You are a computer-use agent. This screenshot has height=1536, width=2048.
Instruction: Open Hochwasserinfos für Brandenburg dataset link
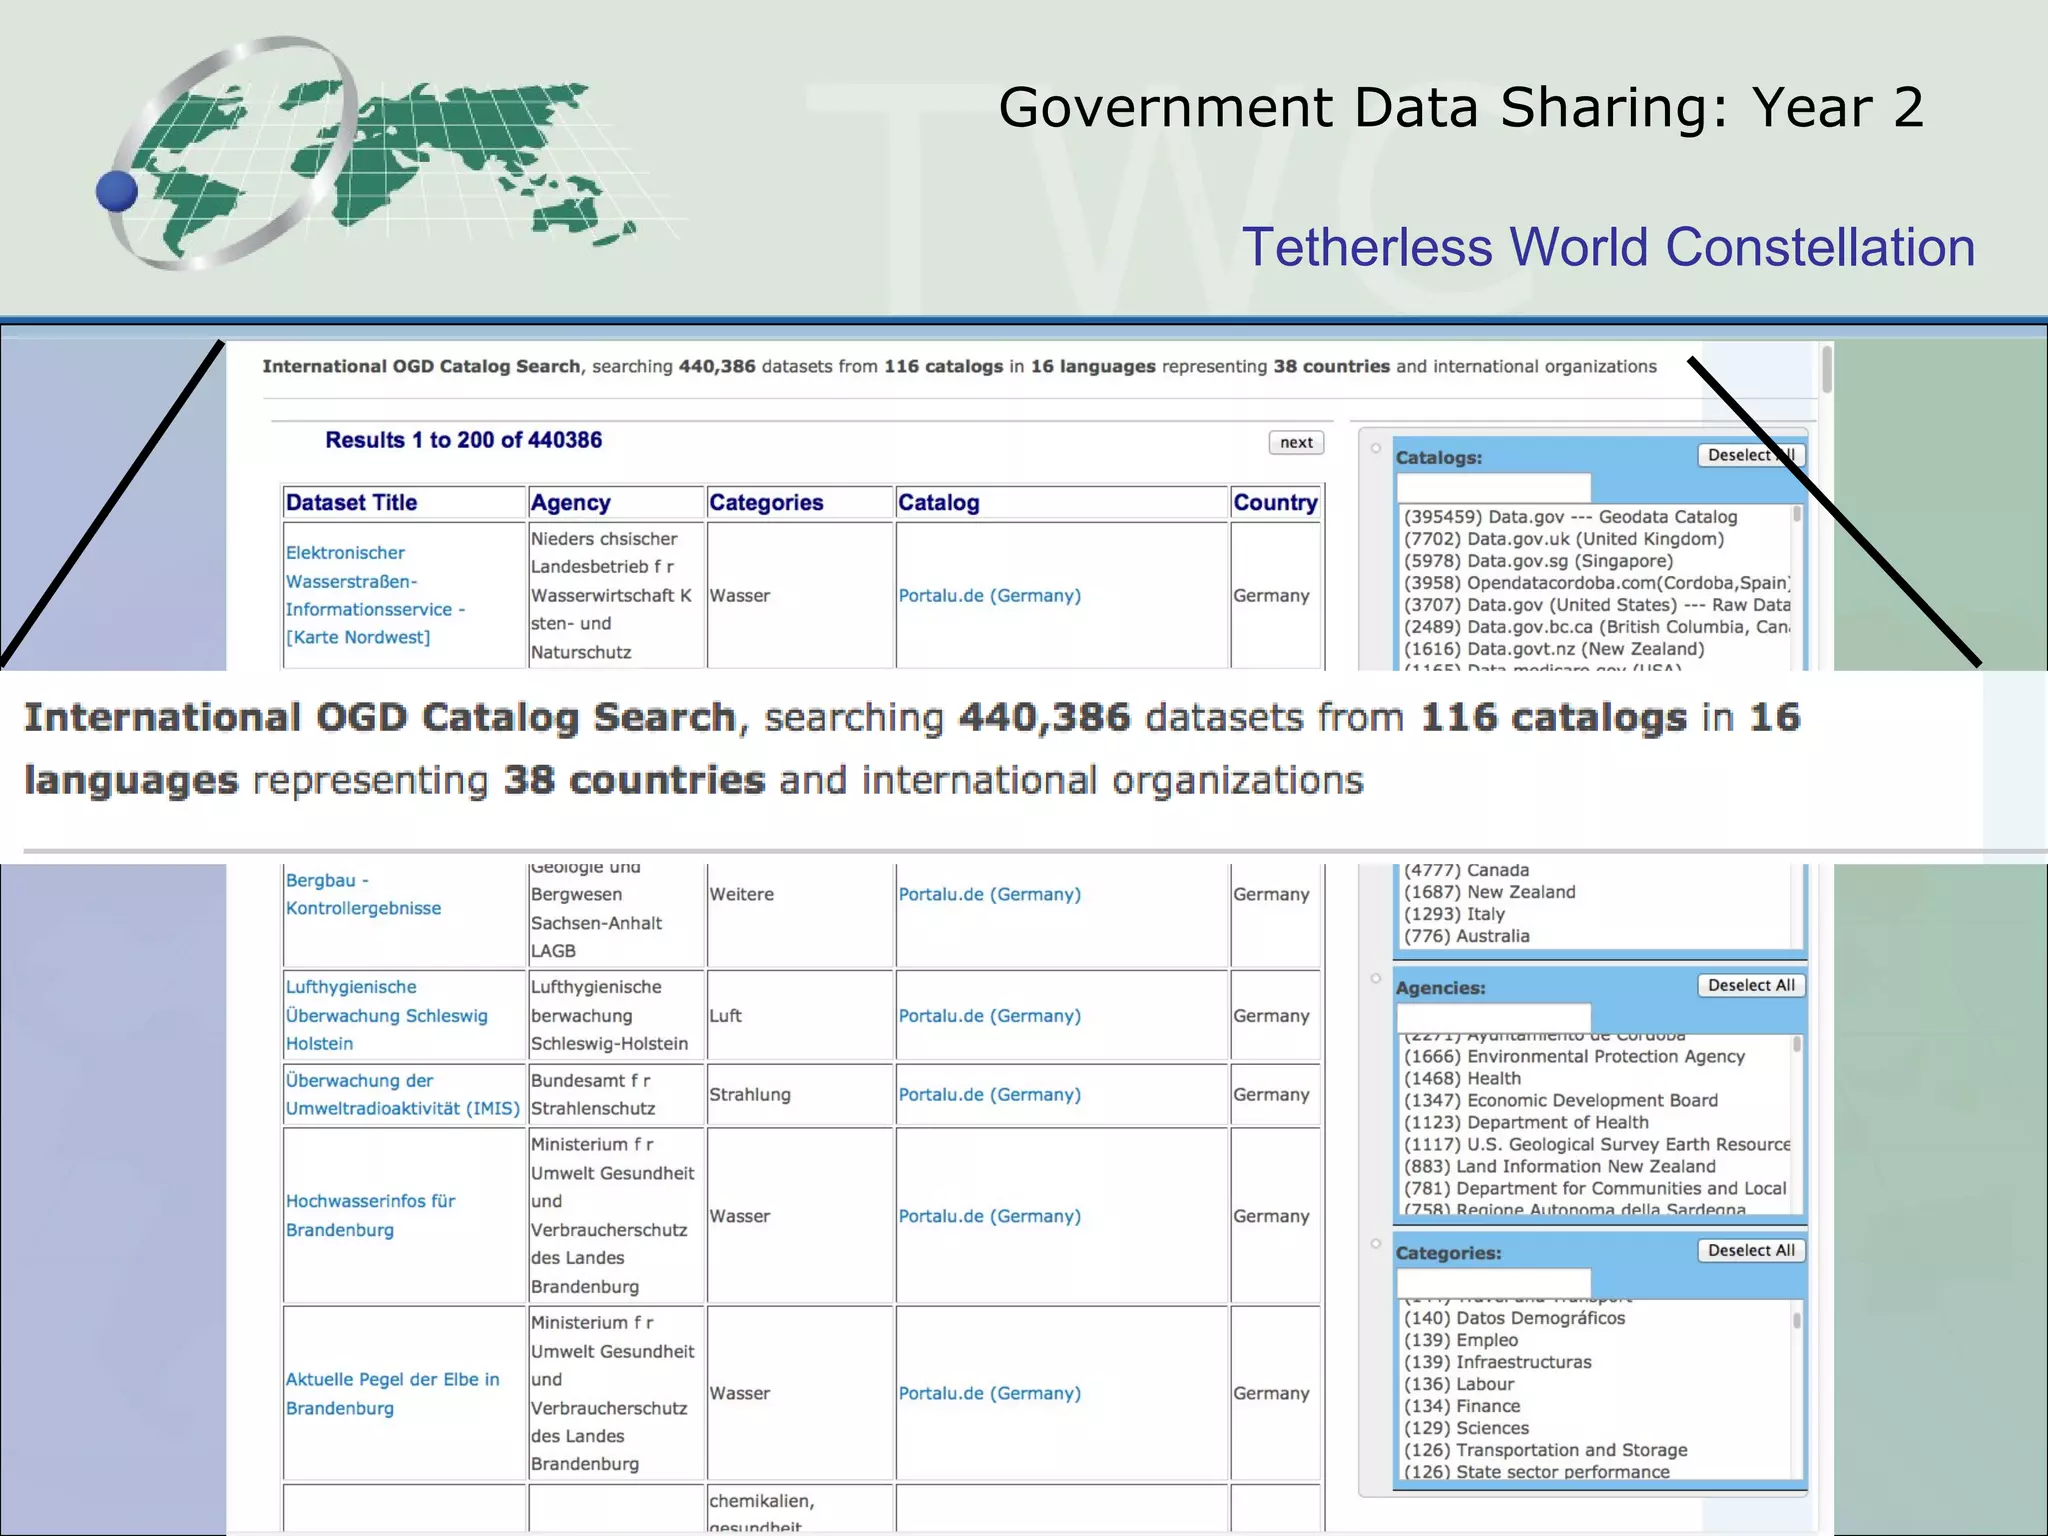370,1215
